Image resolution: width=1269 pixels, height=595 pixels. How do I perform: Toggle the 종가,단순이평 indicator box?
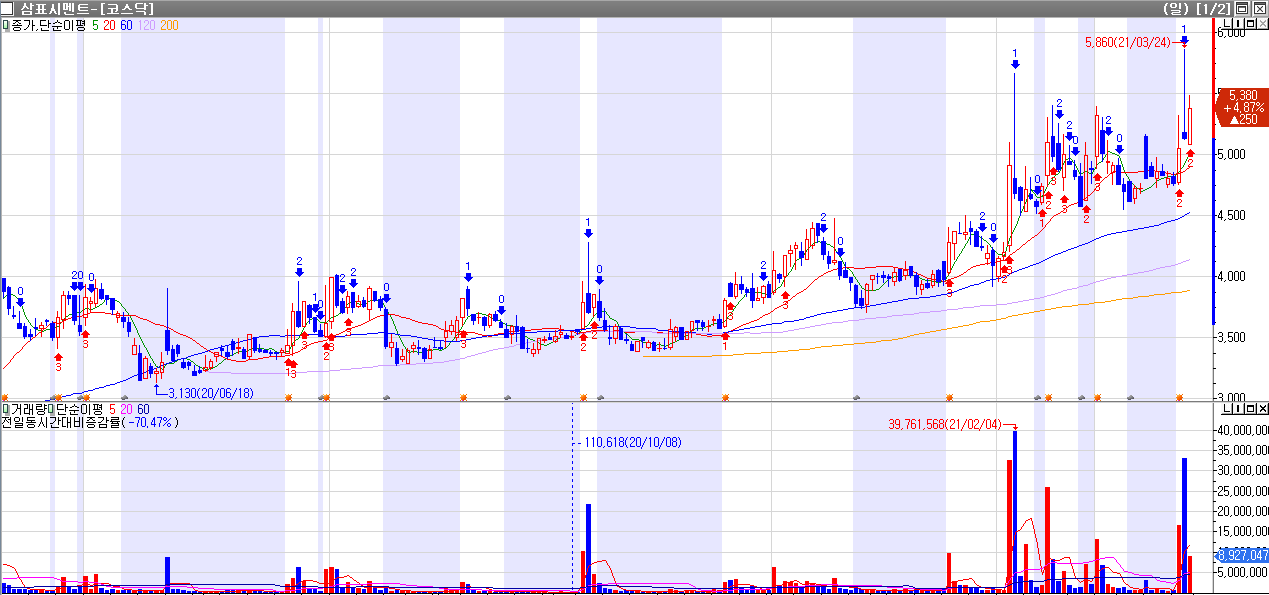pyautogui.click(x=5, y=25)
